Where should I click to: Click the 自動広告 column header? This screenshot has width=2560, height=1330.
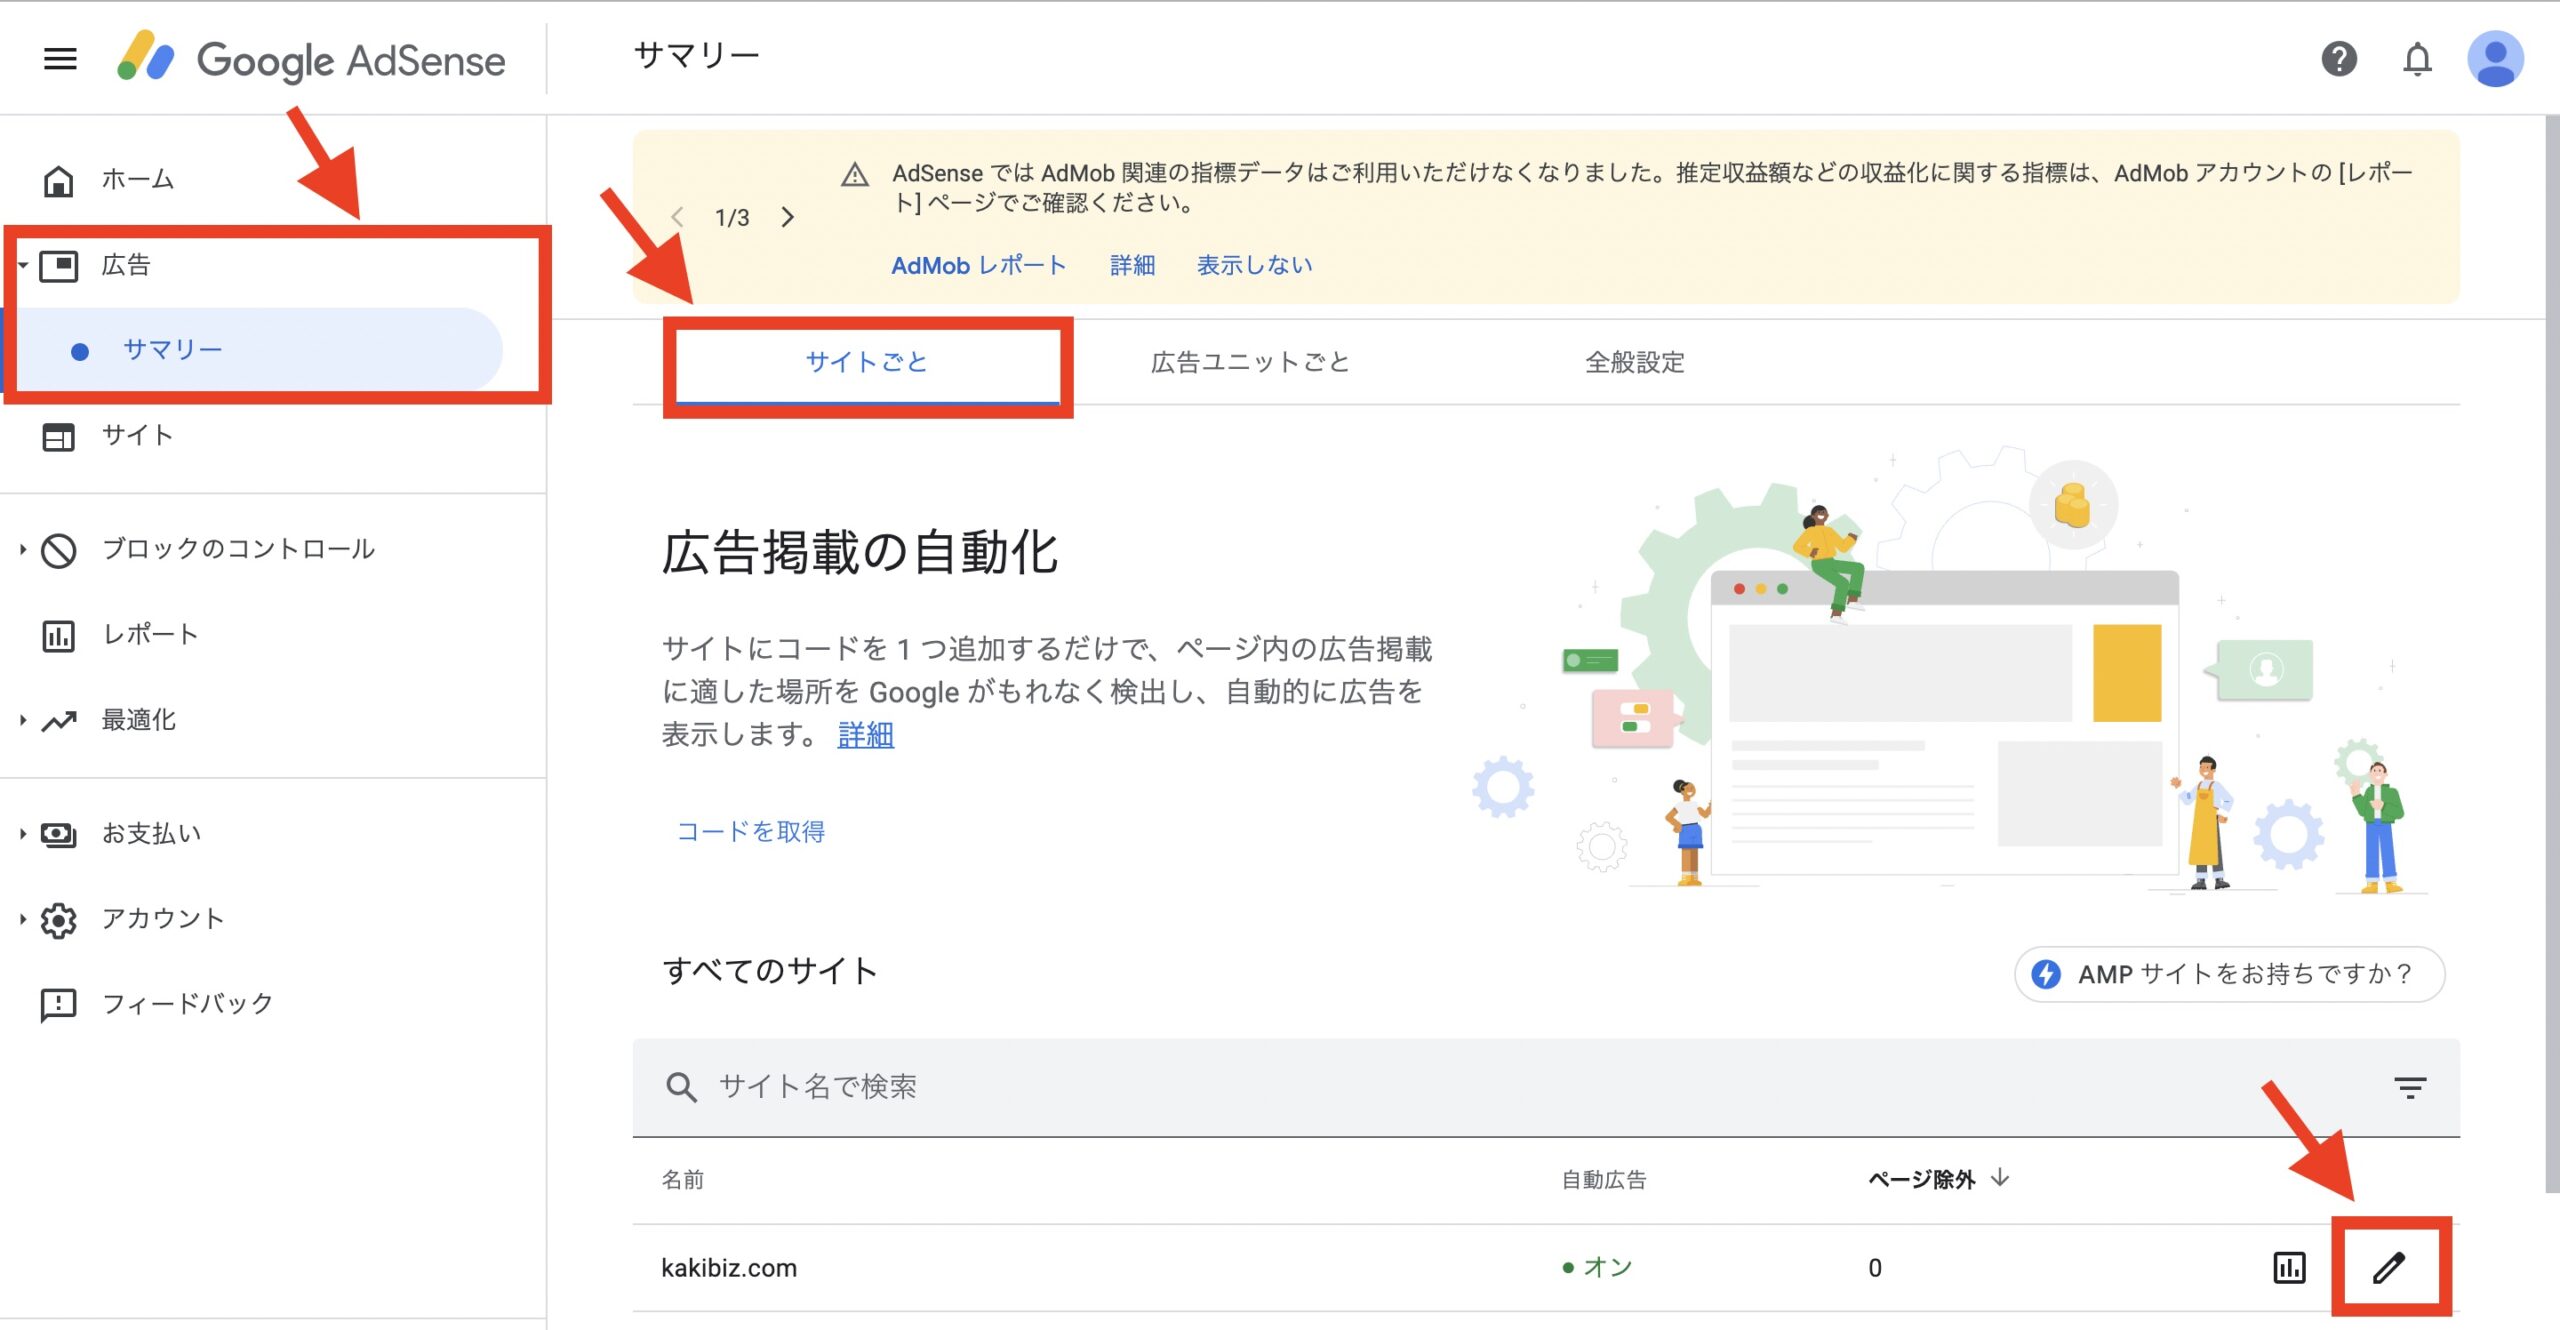coord(1604,1180)
